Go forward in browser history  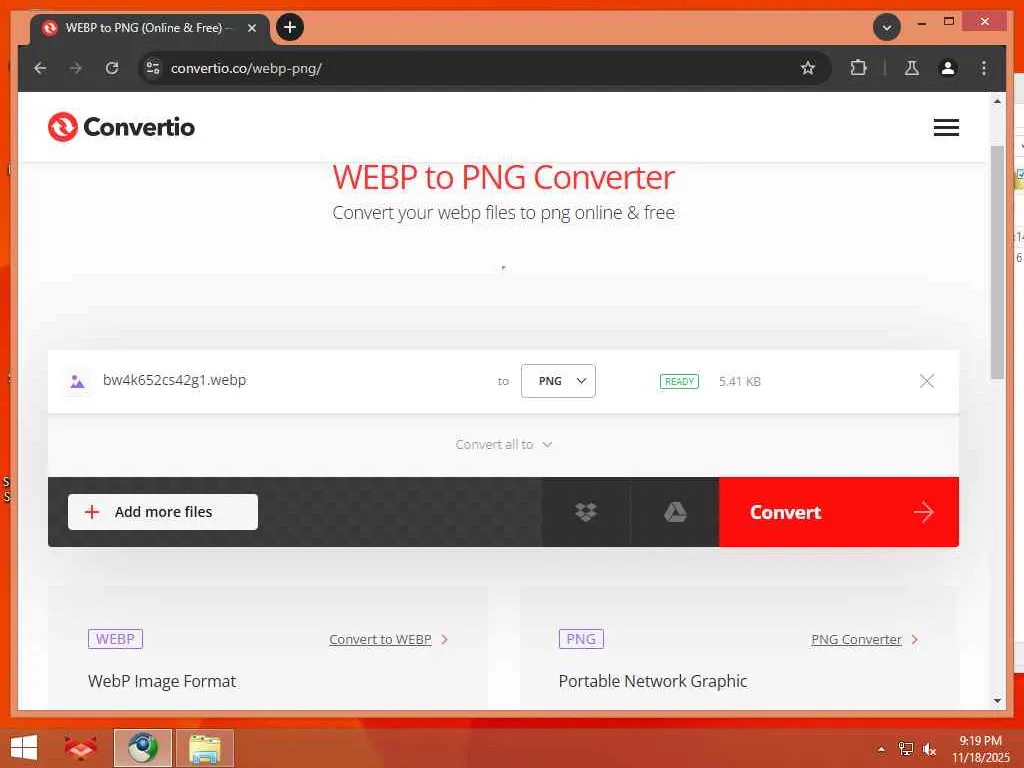(x=76, y=68)
